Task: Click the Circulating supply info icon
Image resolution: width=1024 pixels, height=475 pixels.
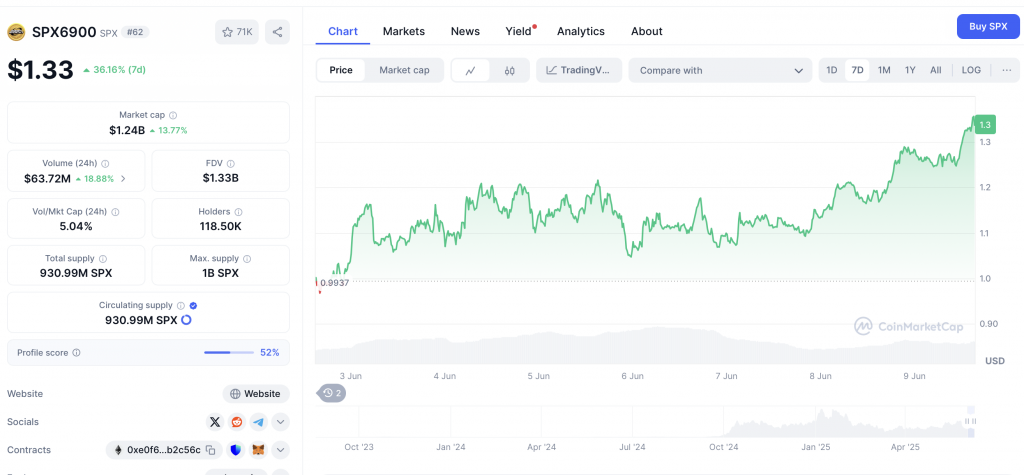Action: [181, 305]
